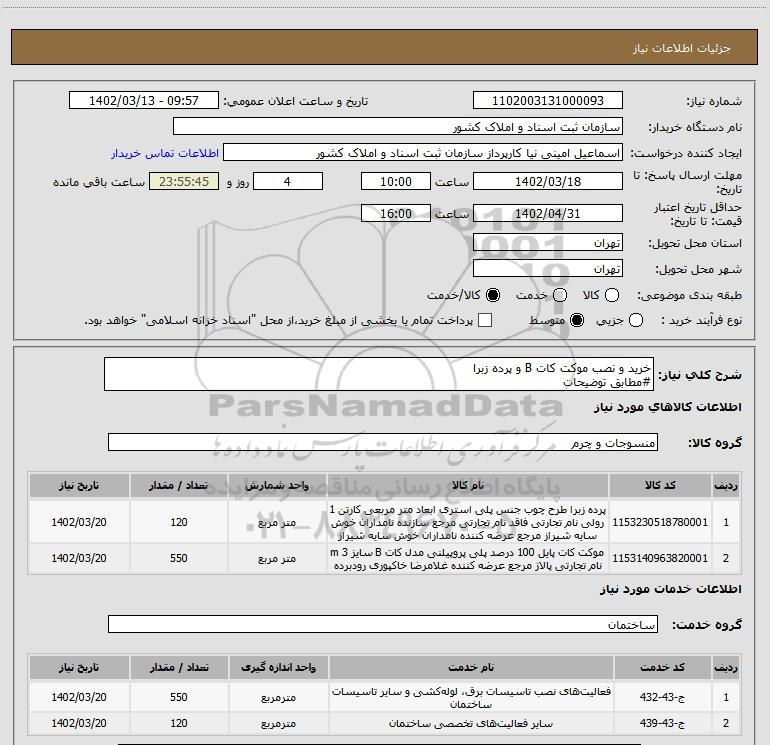Click the request creator field

pos(423,153)
